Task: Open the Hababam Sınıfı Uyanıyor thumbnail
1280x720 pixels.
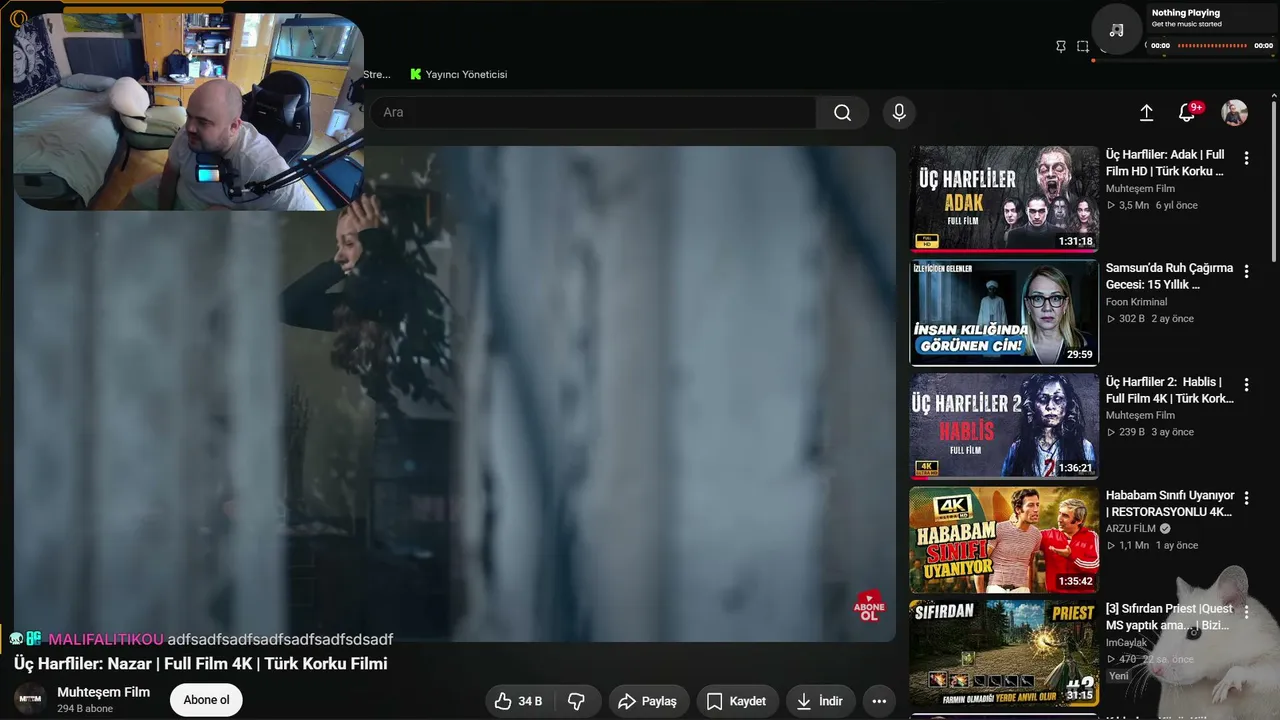Action: point(1004,539)
